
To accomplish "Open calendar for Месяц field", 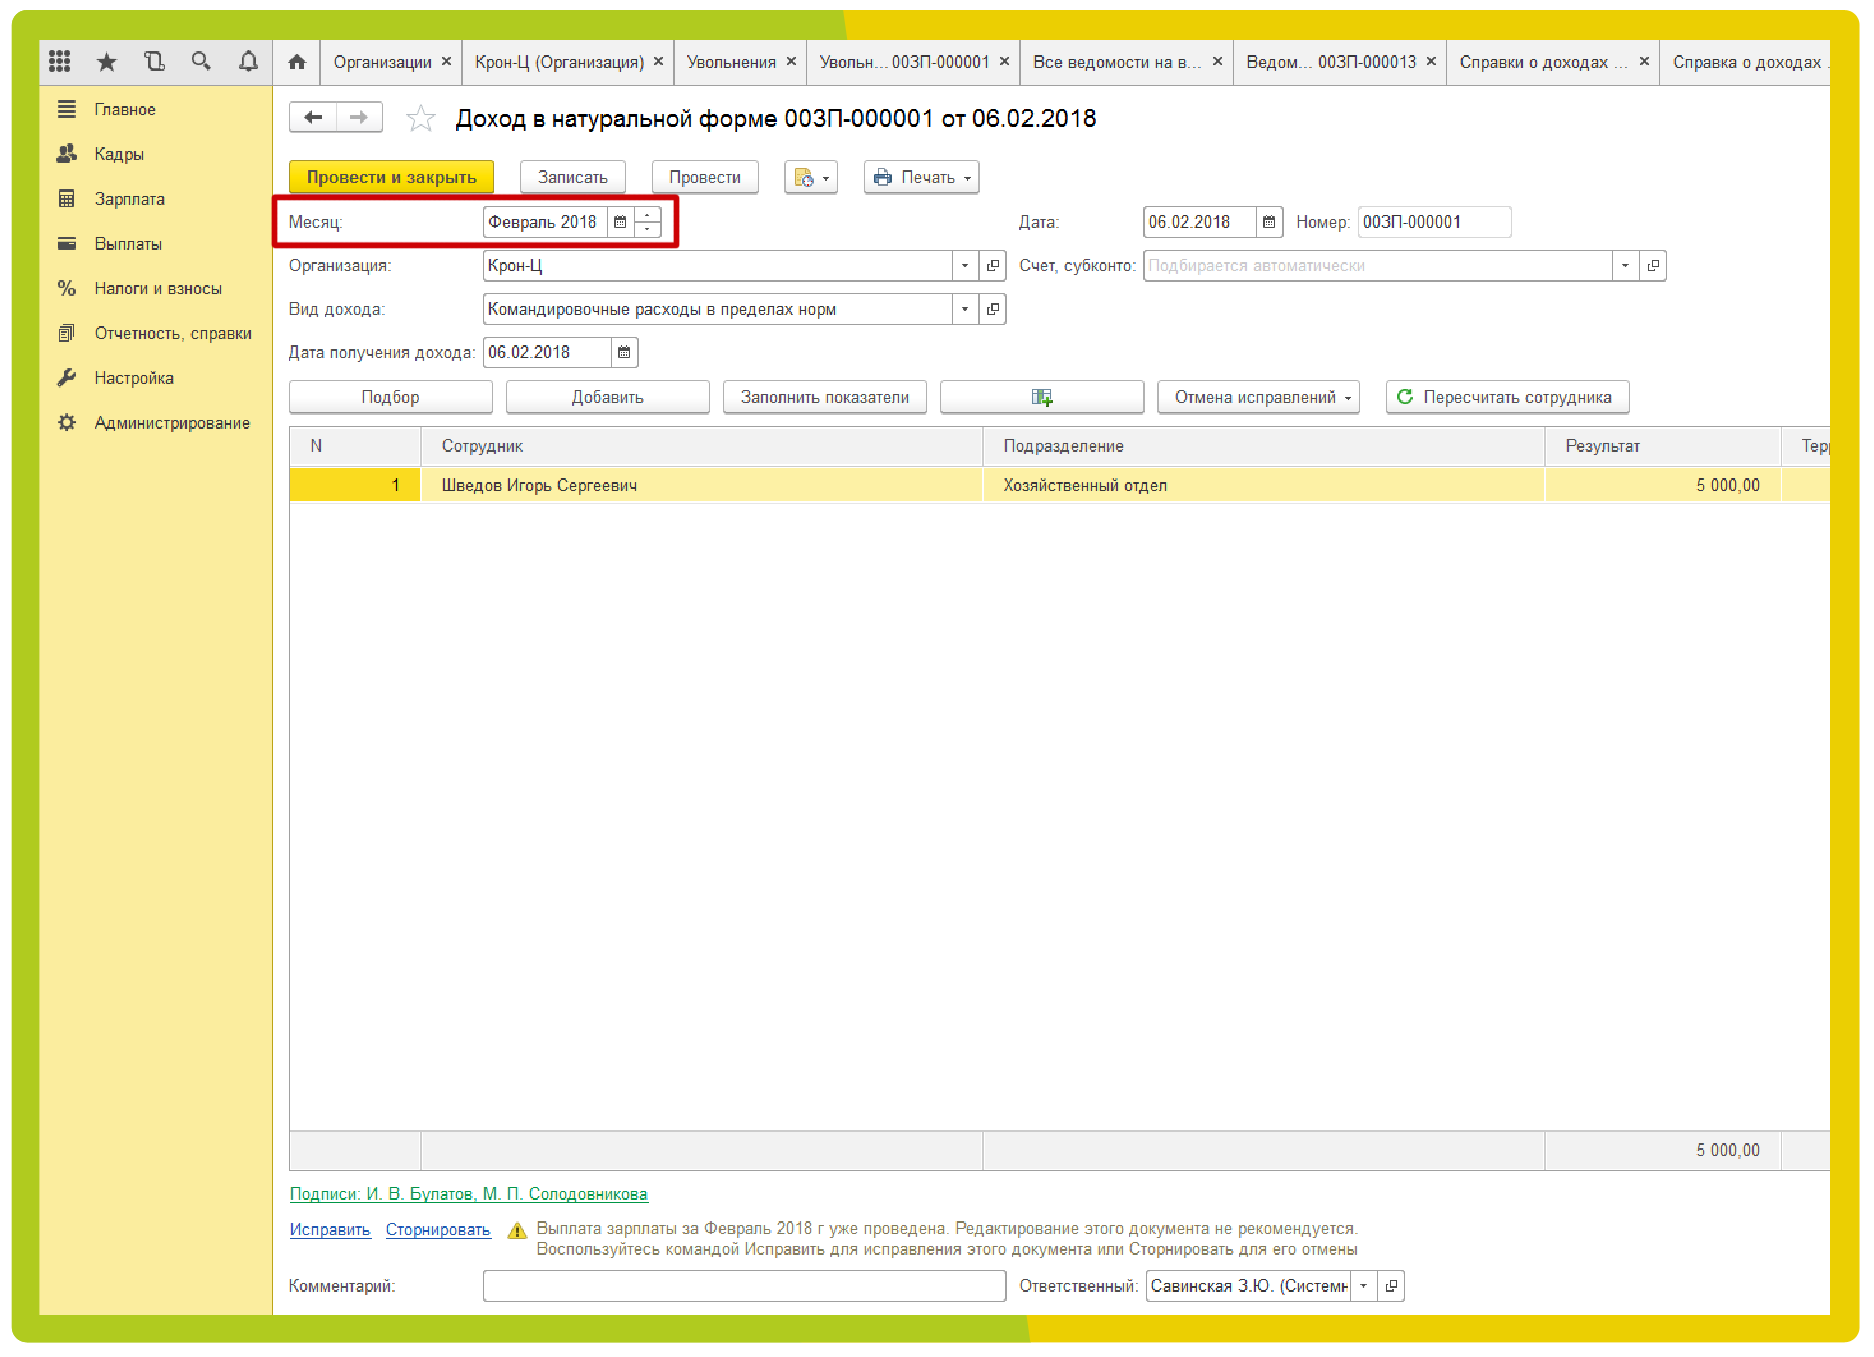I will [x=620, y=222].
